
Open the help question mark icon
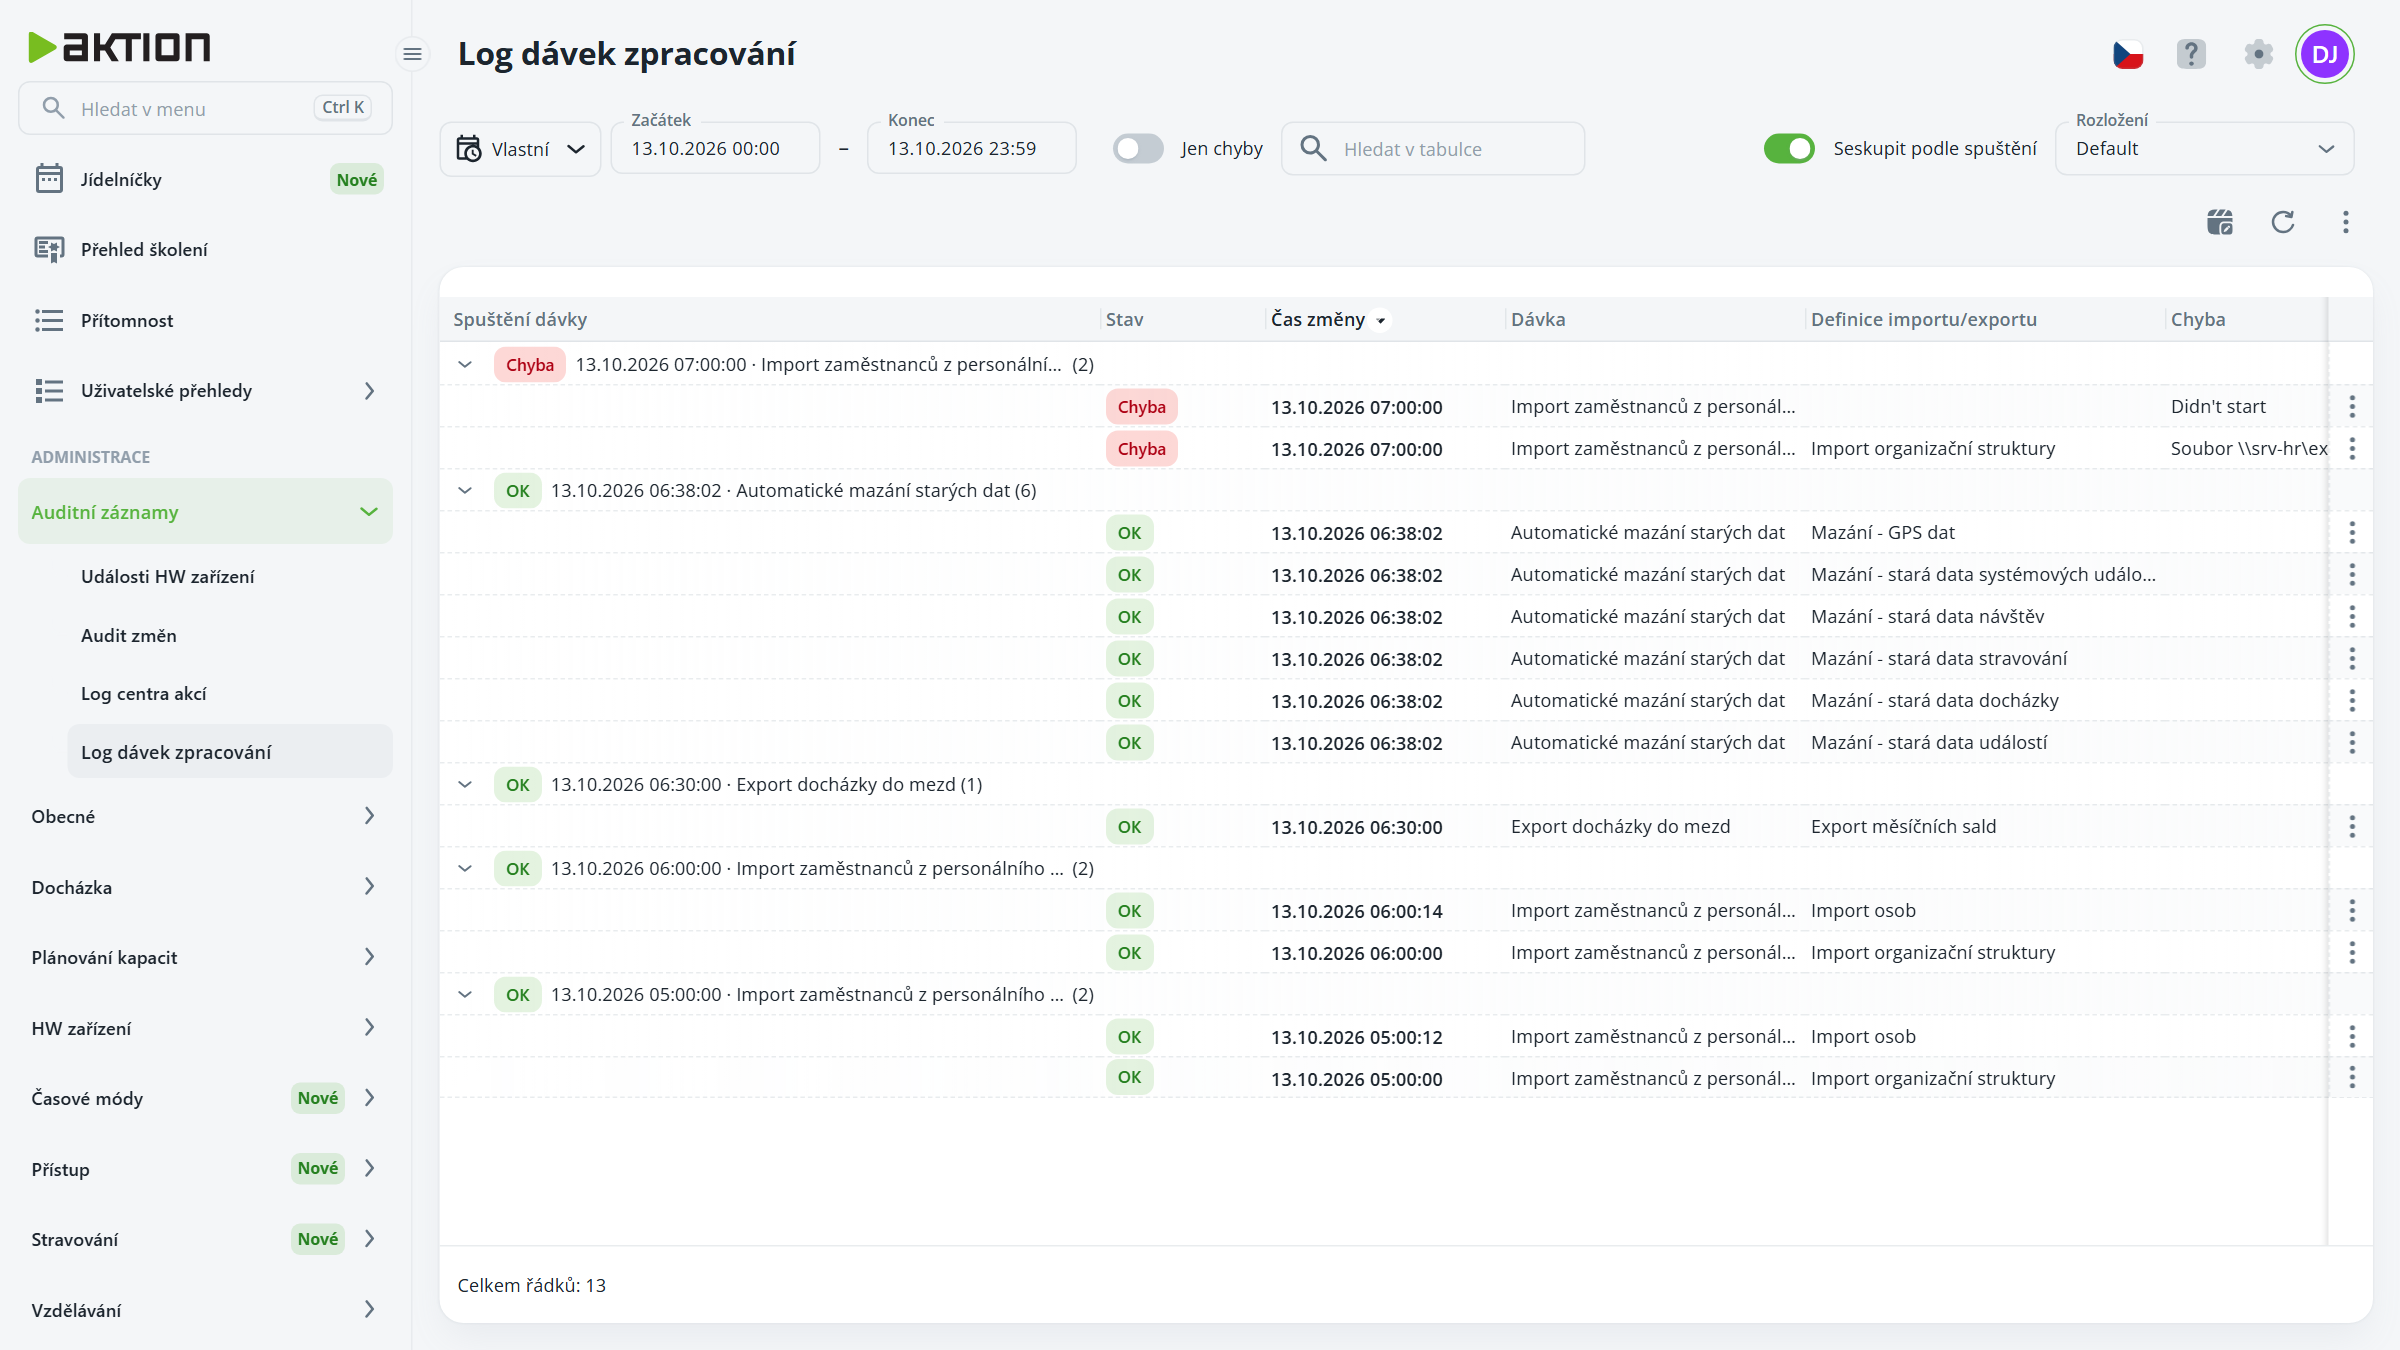click(x=2191, y=54)
